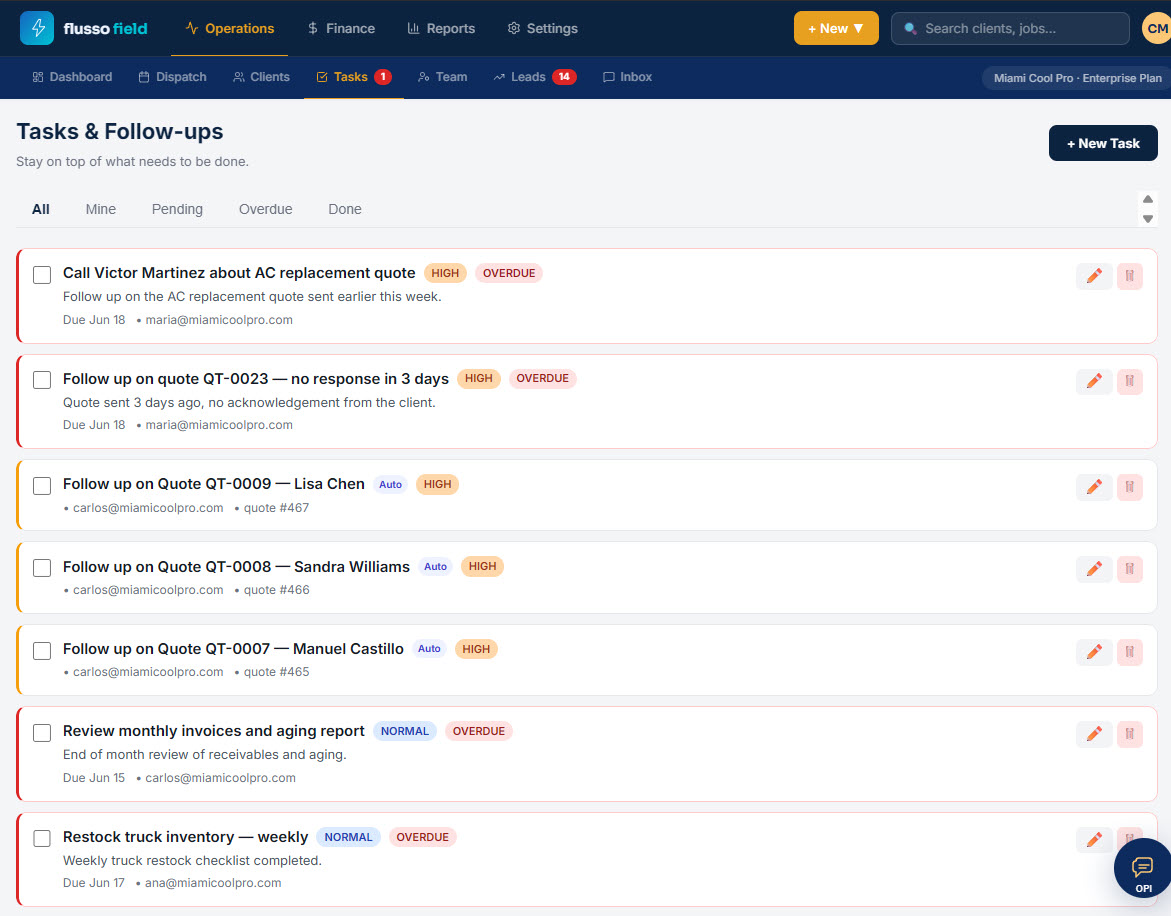This screenshot has height=916, width=1171.
Task: Delete the Call Victor Martinez task
Action: pos(1129,276)
